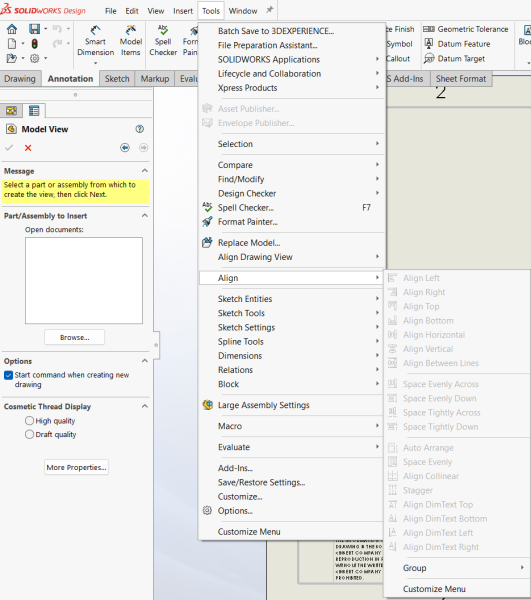Toggle Start command when creating new drawing
The image size is (531, 600).
point(8,375)
